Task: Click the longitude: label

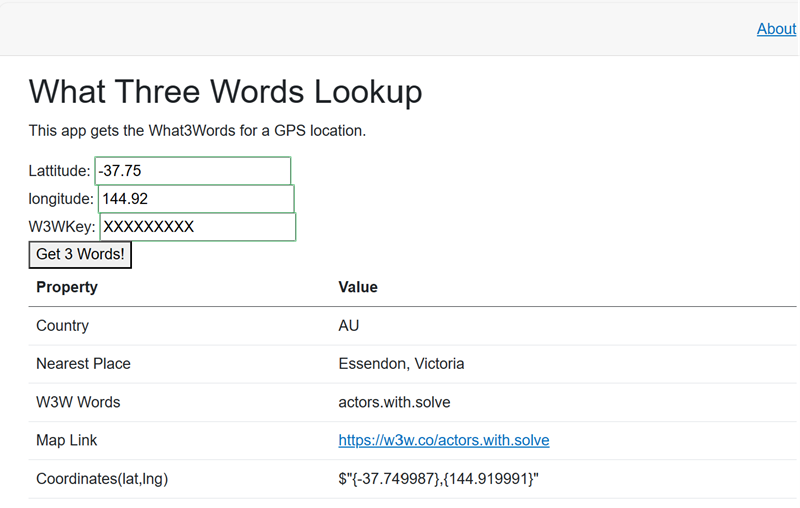Action: pos(61,199)
